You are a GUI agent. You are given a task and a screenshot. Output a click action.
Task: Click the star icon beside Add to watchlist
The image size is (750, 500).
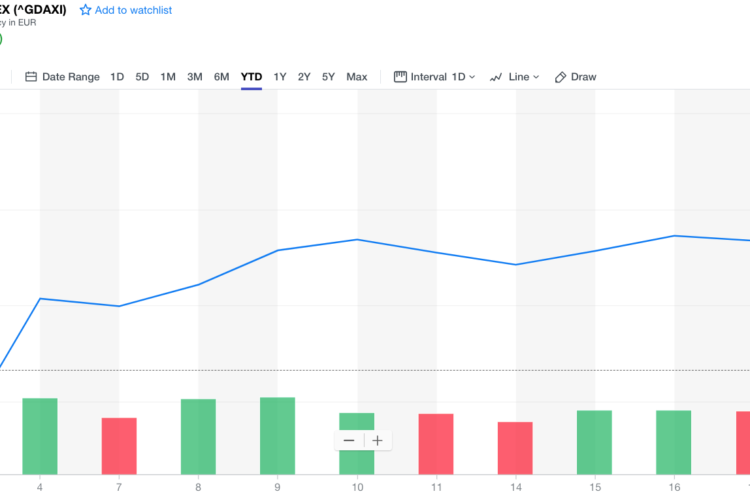coord(85,10)
